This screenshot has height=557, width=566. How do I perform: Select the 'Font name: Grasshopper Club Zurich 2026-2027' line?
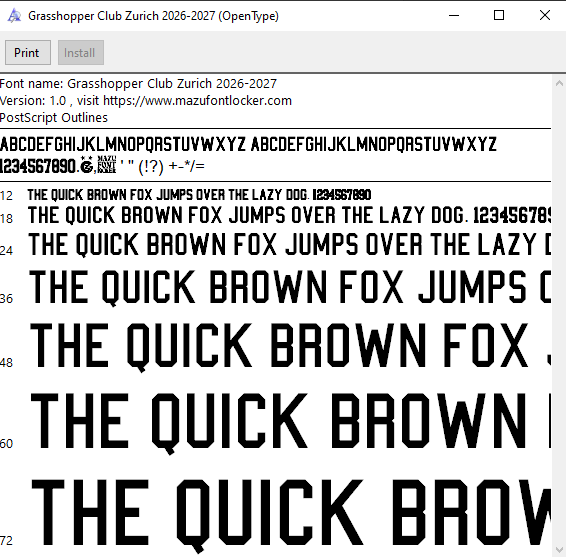pyautogui.click(x=138, y=84)
